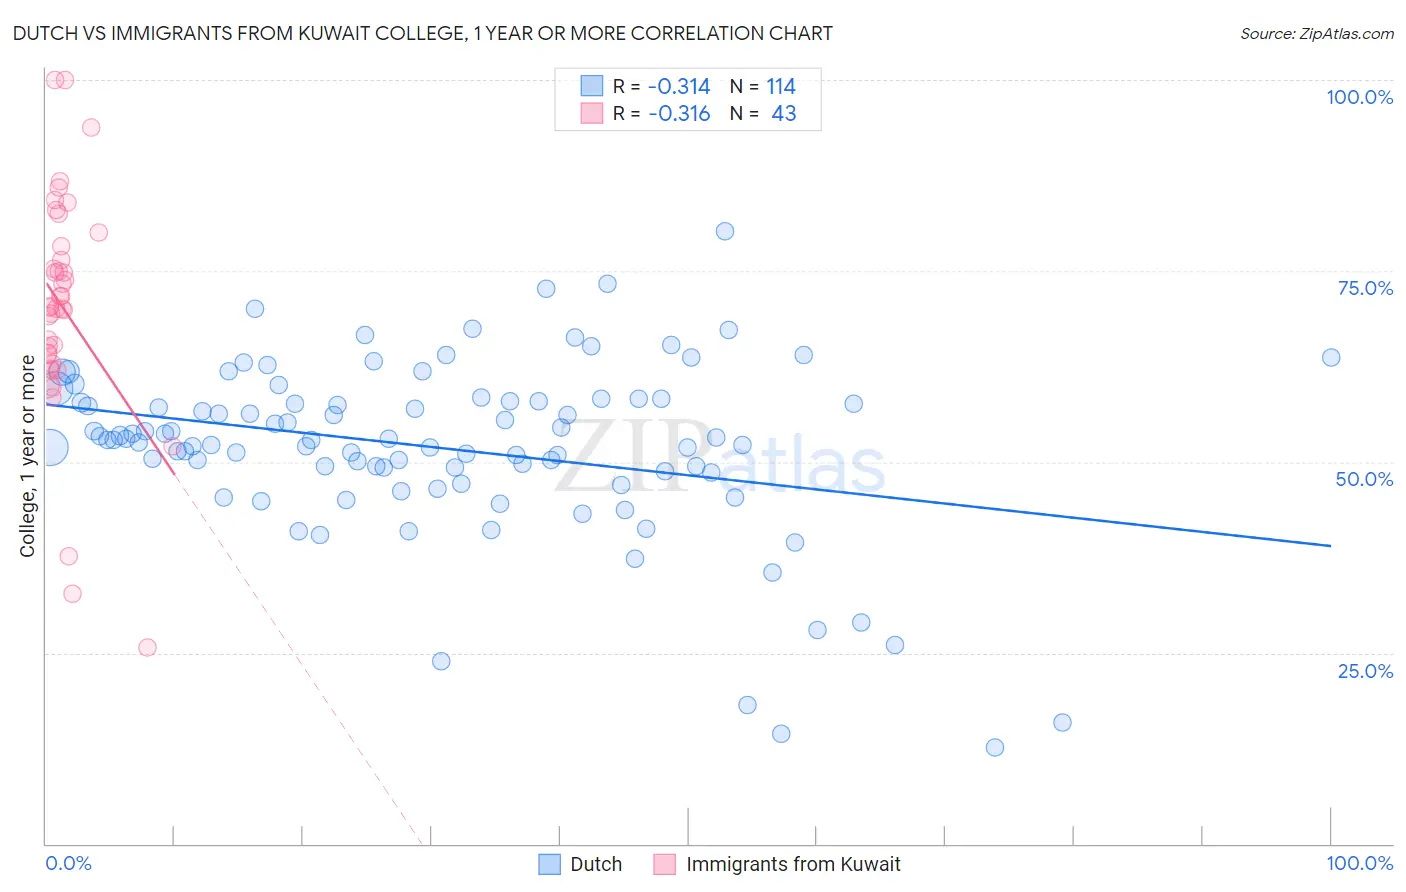Click the 100.0% x-axis label
Screen dimensions: 1406x892
pos(1359,863)
